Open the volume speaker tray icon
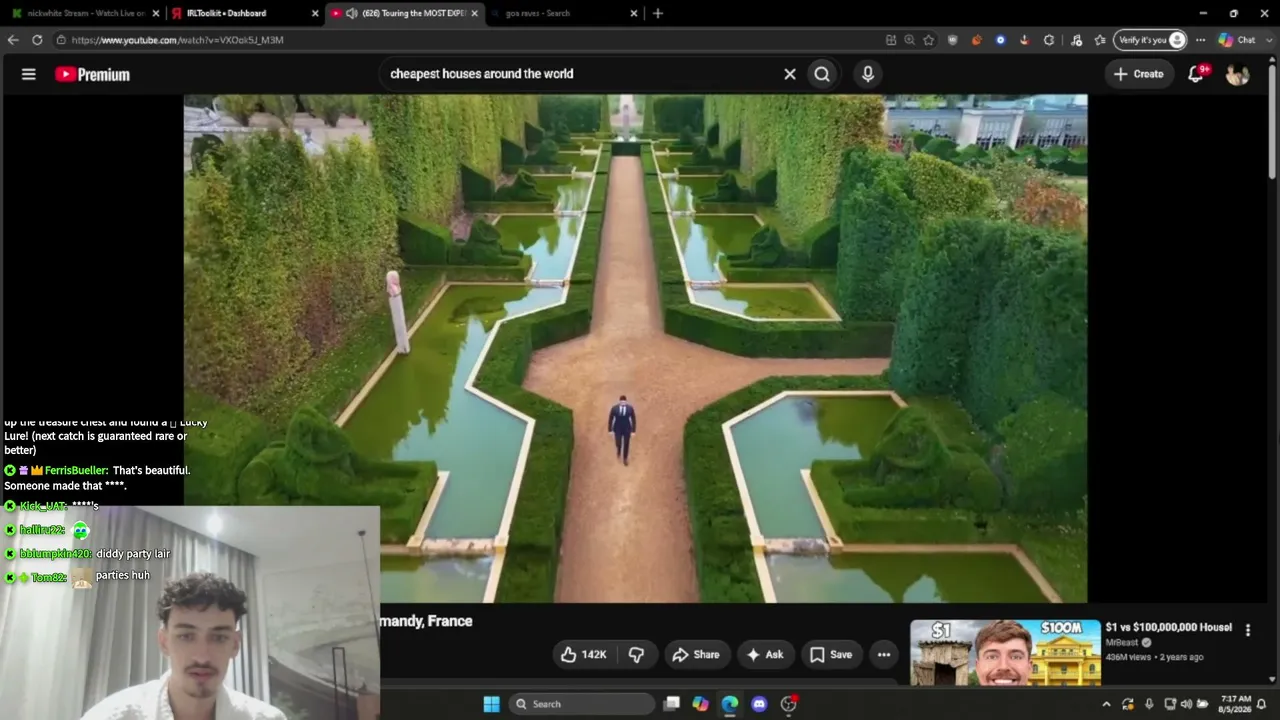The height and width of the screenshot is (720, 1280). coord(1186,704)
